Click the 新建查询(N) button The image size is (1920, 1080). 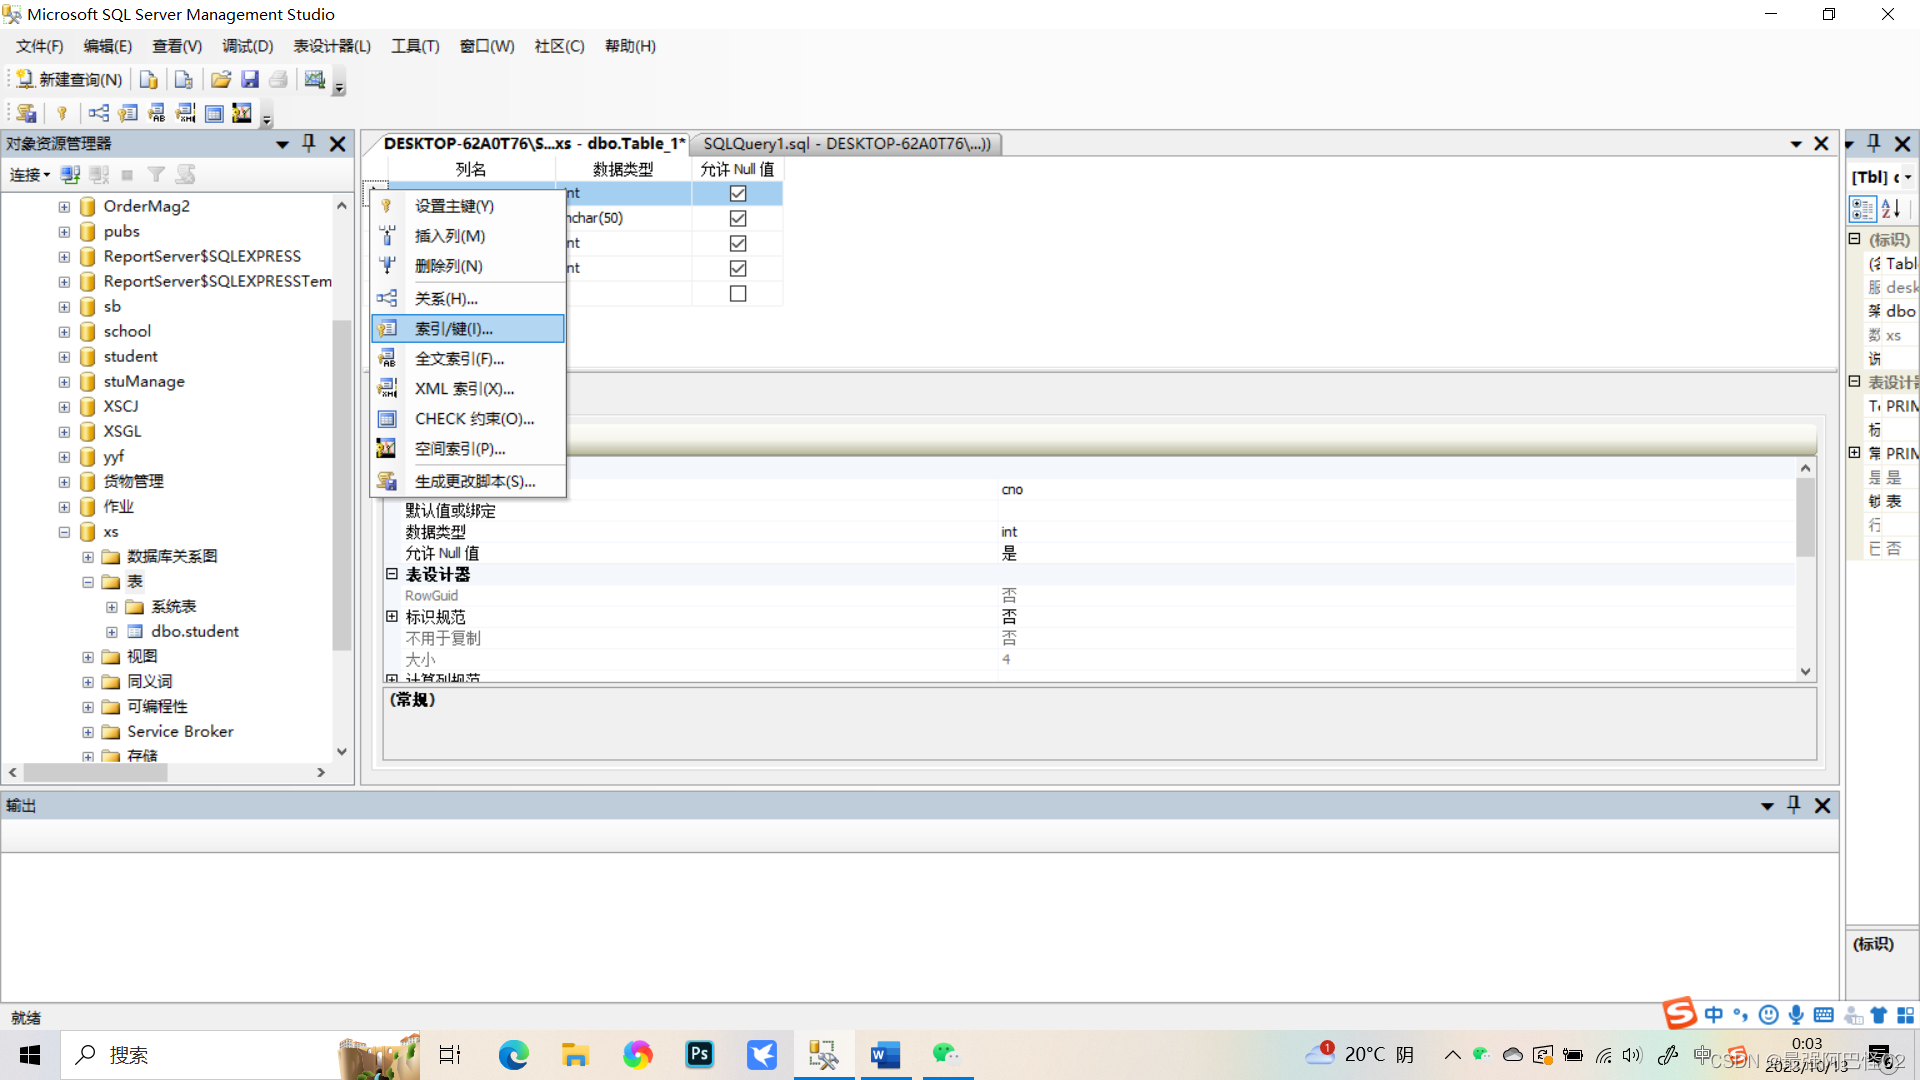pos(69,80)
